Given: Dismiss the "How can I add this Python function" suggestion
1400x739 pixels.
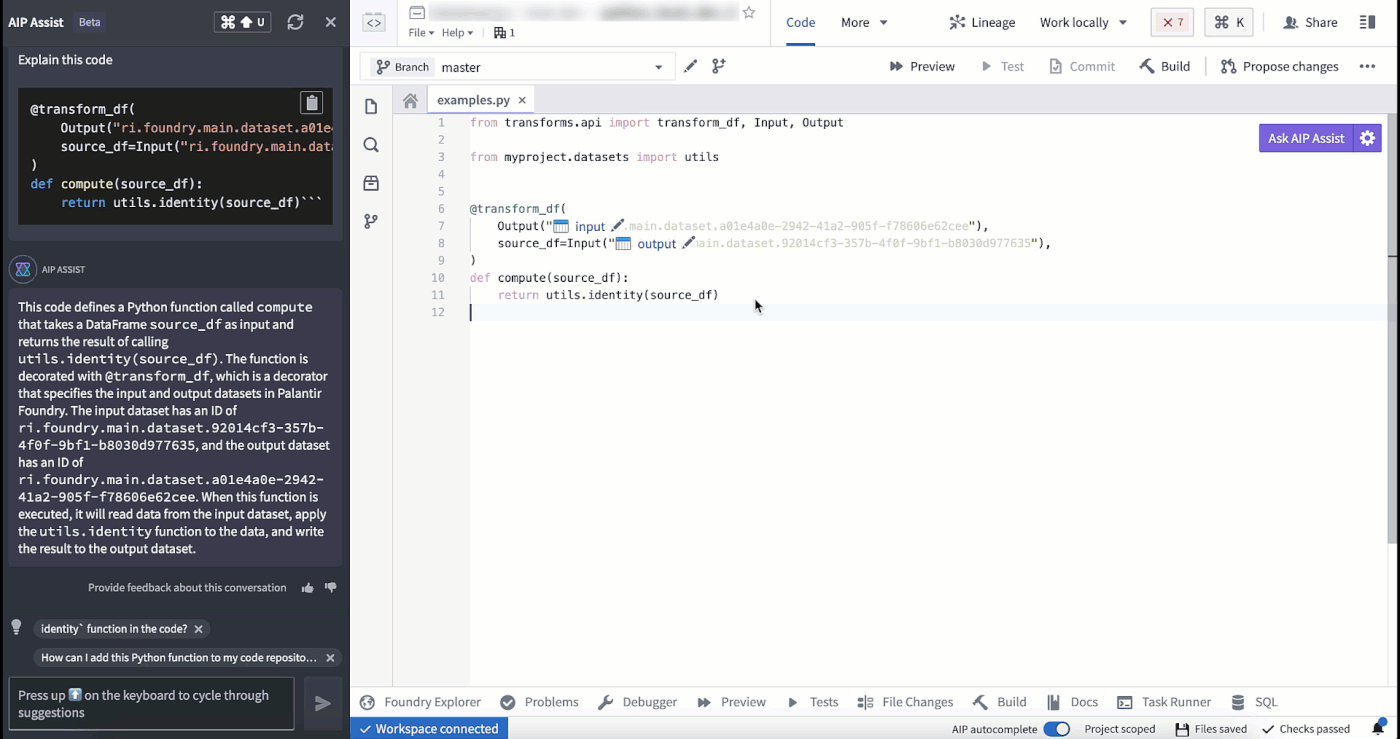Looking at the screenshot, I should (x=330, y=658).
